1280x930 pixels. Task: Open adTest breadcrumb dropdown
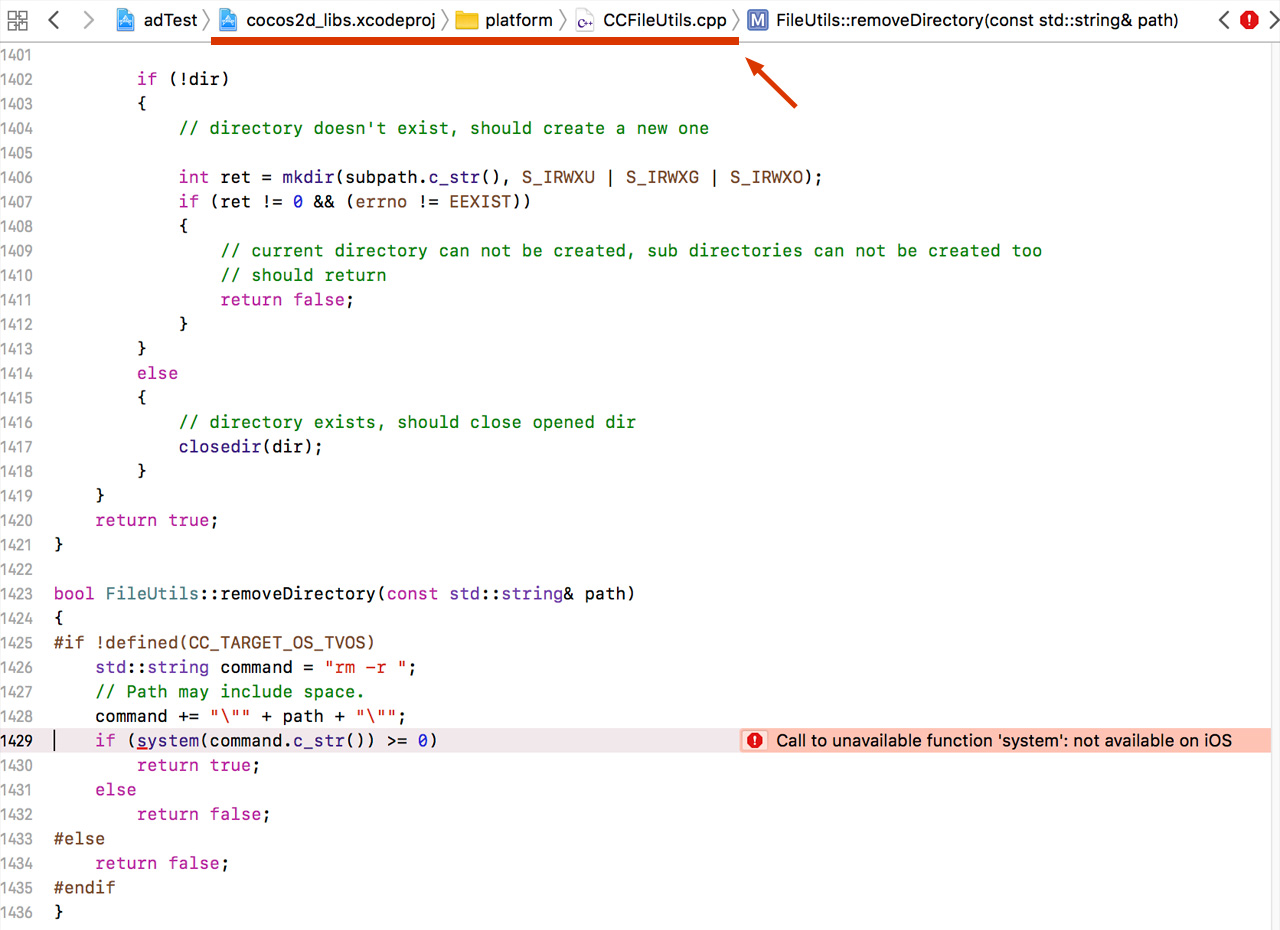169,20
